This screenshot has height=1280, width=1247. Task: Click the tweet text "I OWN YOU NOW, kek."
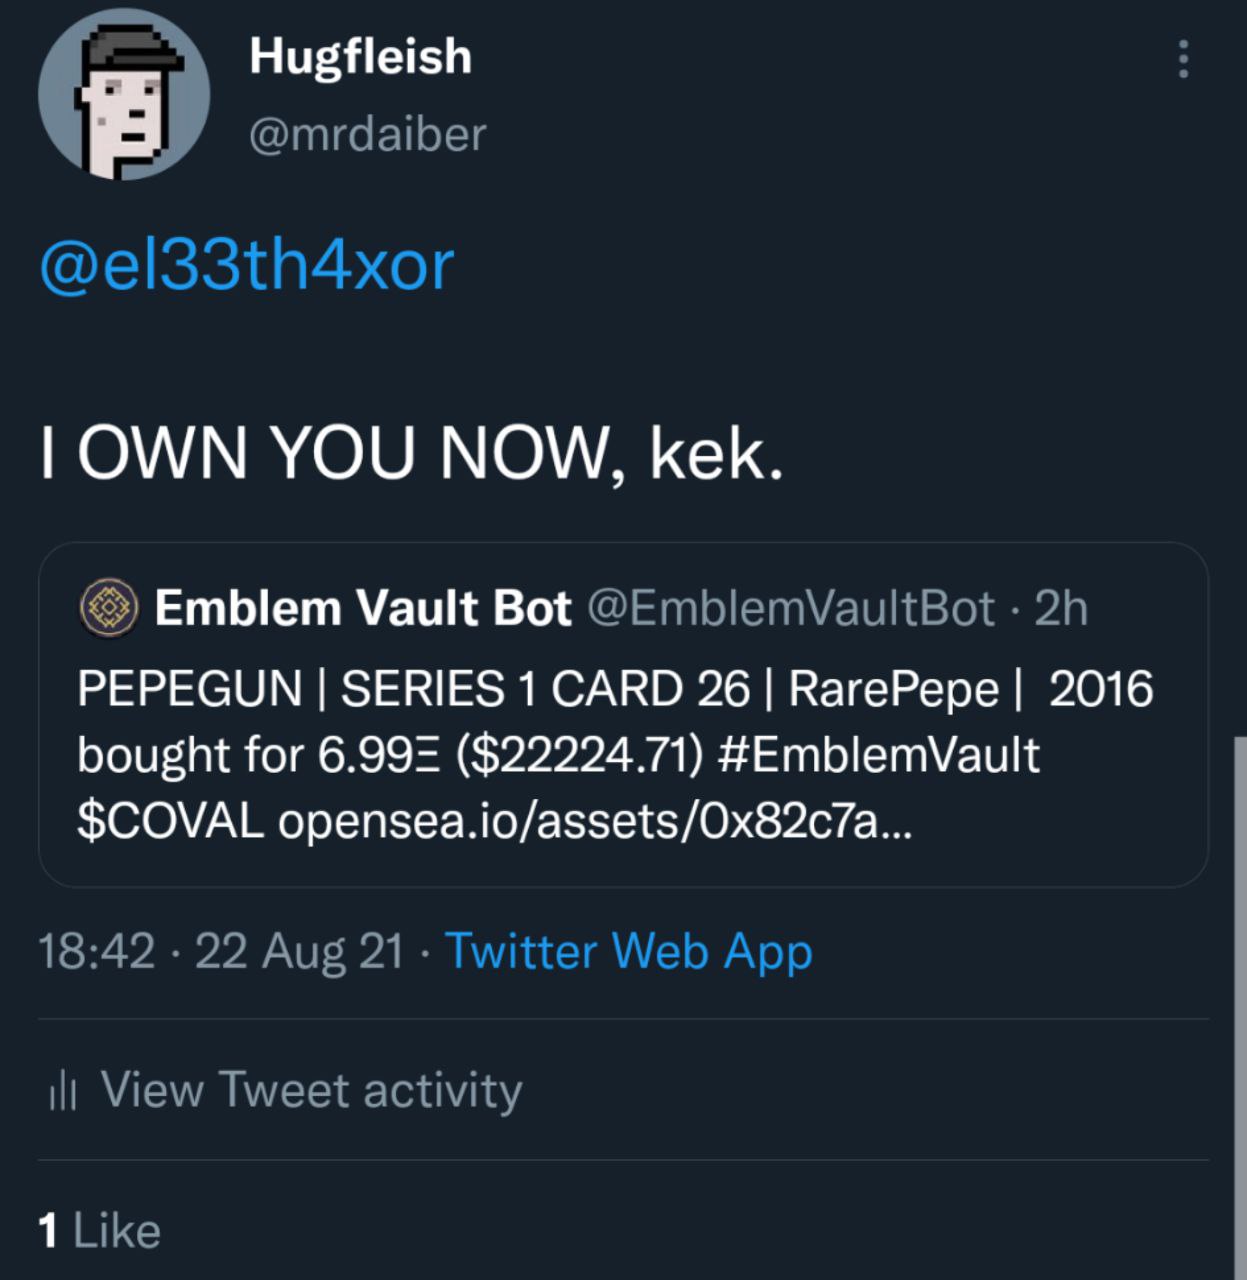[411, 453]
